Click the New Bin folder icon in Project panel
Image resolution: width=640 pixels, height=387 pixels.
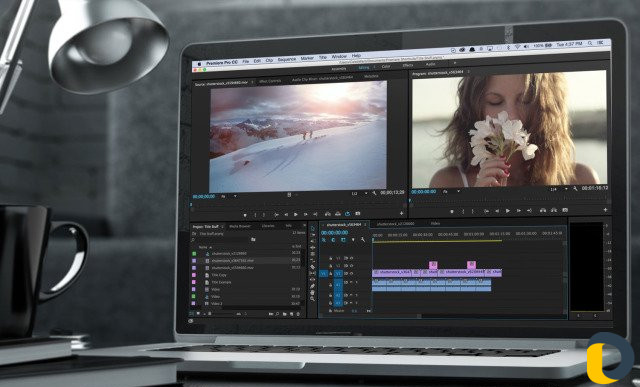pyautogui.click(x=284, y=314)
